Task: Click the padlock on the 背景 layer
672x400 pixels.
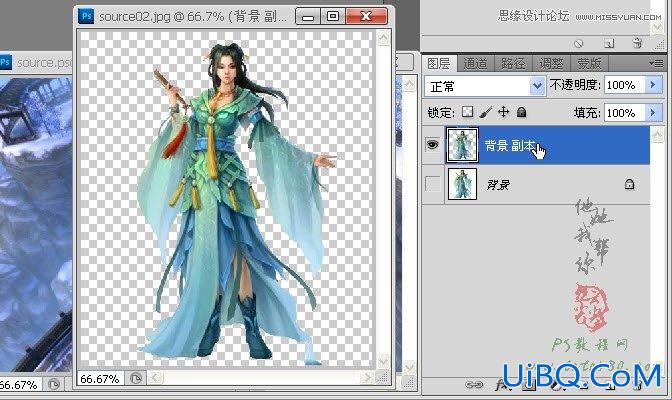Action: (629, 184)
